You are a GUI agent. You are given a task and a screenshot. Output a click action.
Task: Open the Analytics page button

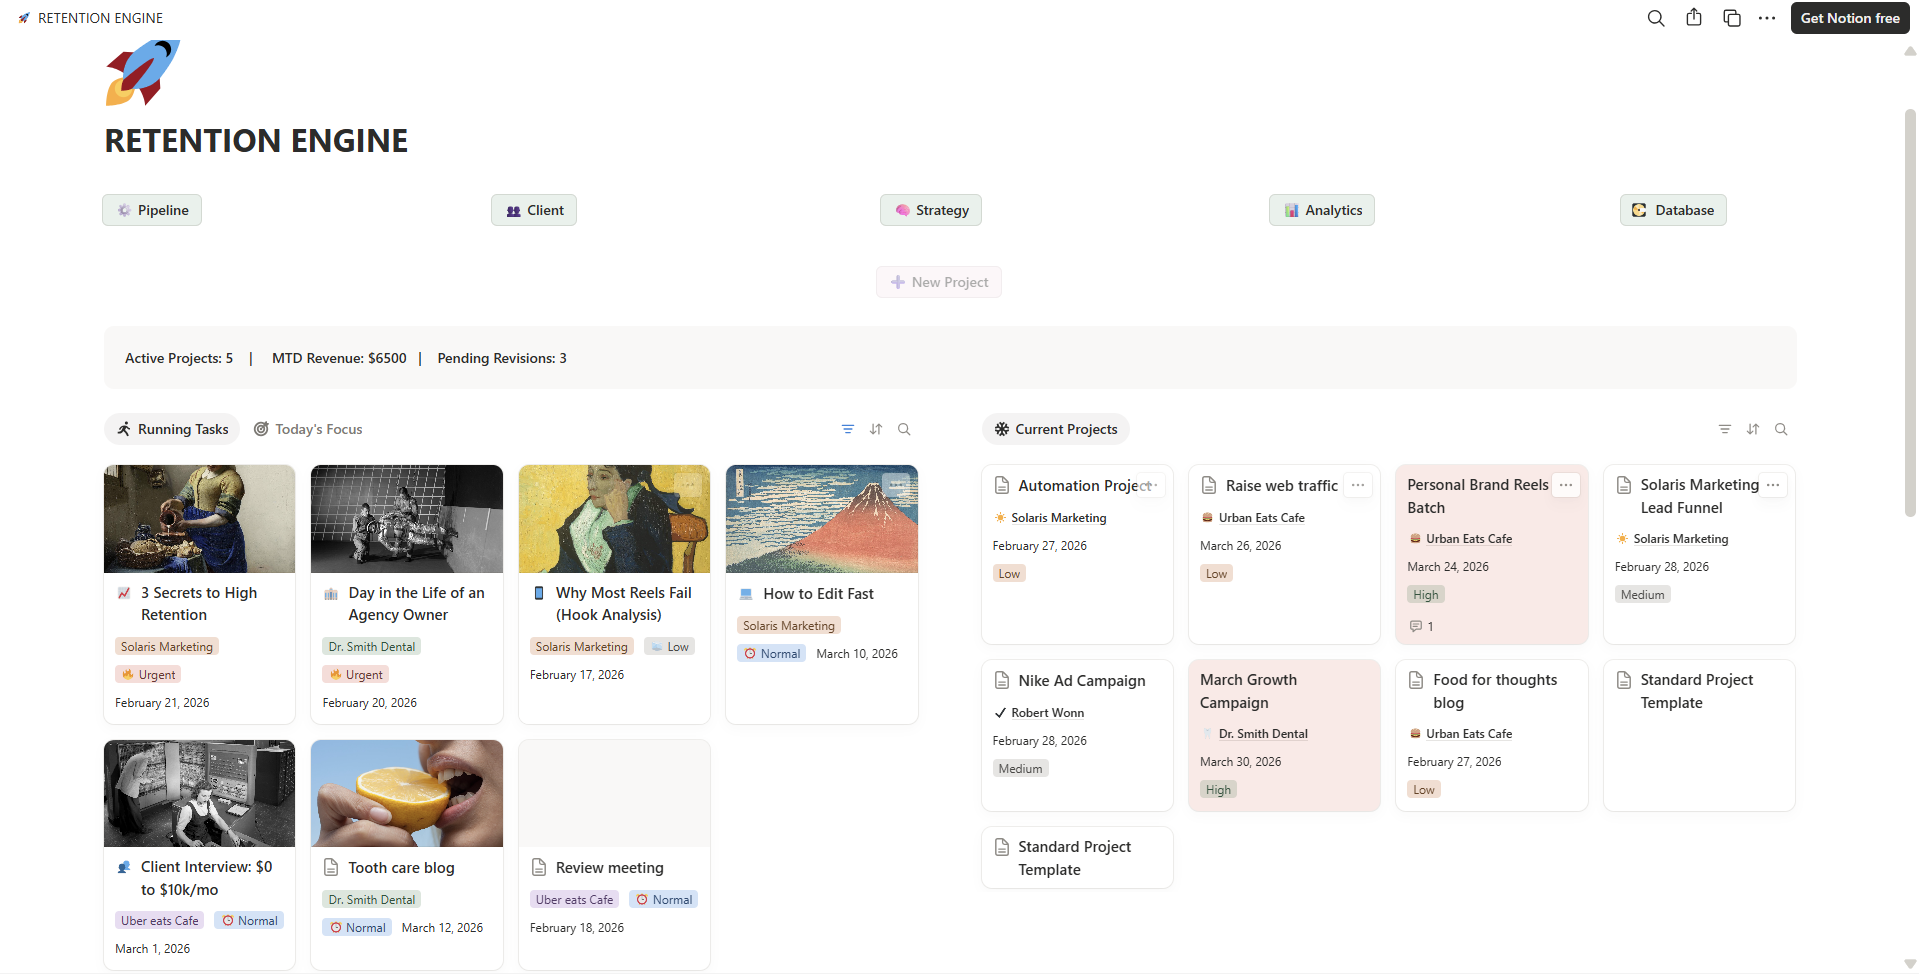pyautogui.click(x=1322, y=210)
